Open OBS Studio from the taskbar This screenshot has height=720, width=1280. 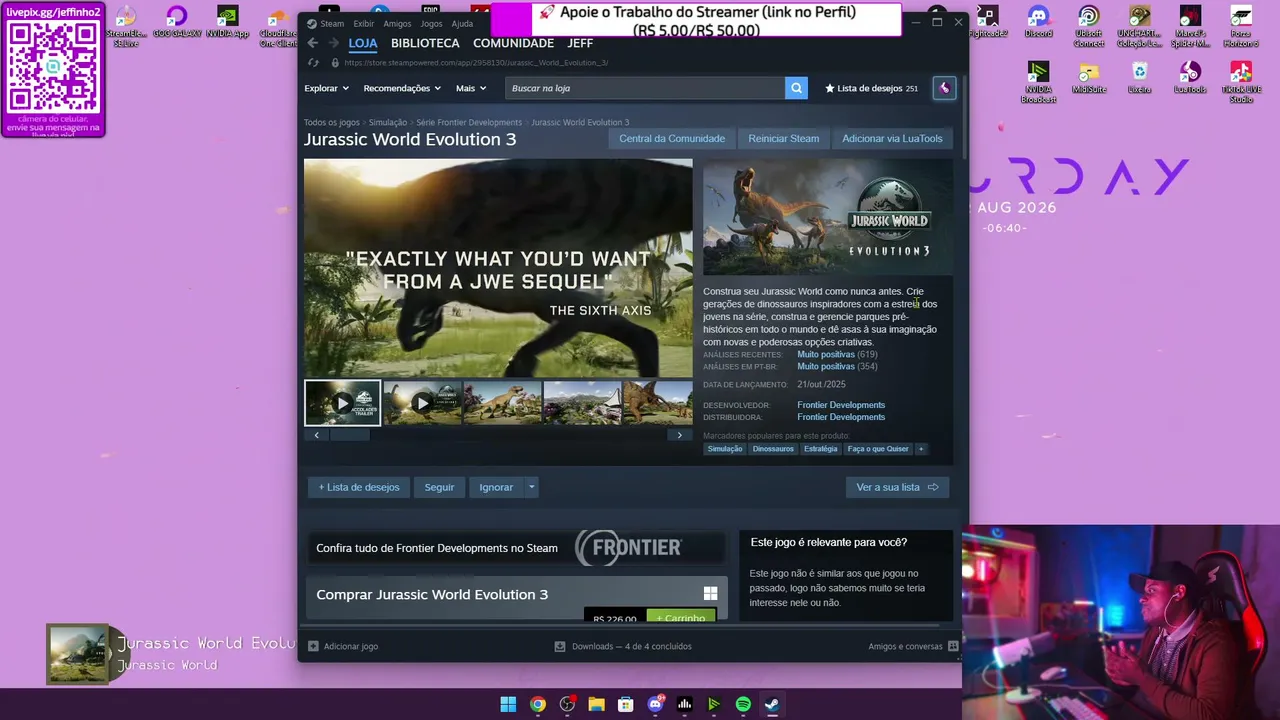(567, 704)
